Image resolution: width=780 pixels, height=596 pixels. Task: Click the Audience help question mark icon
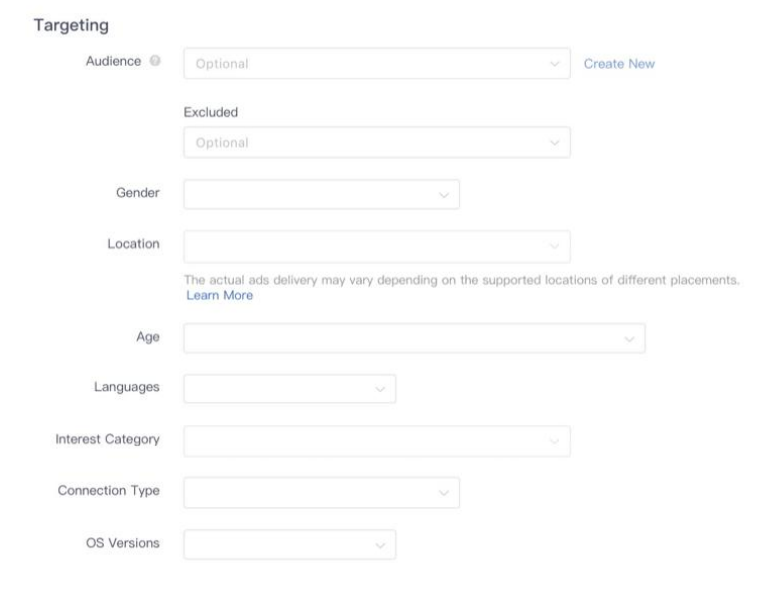pos(155,64)
